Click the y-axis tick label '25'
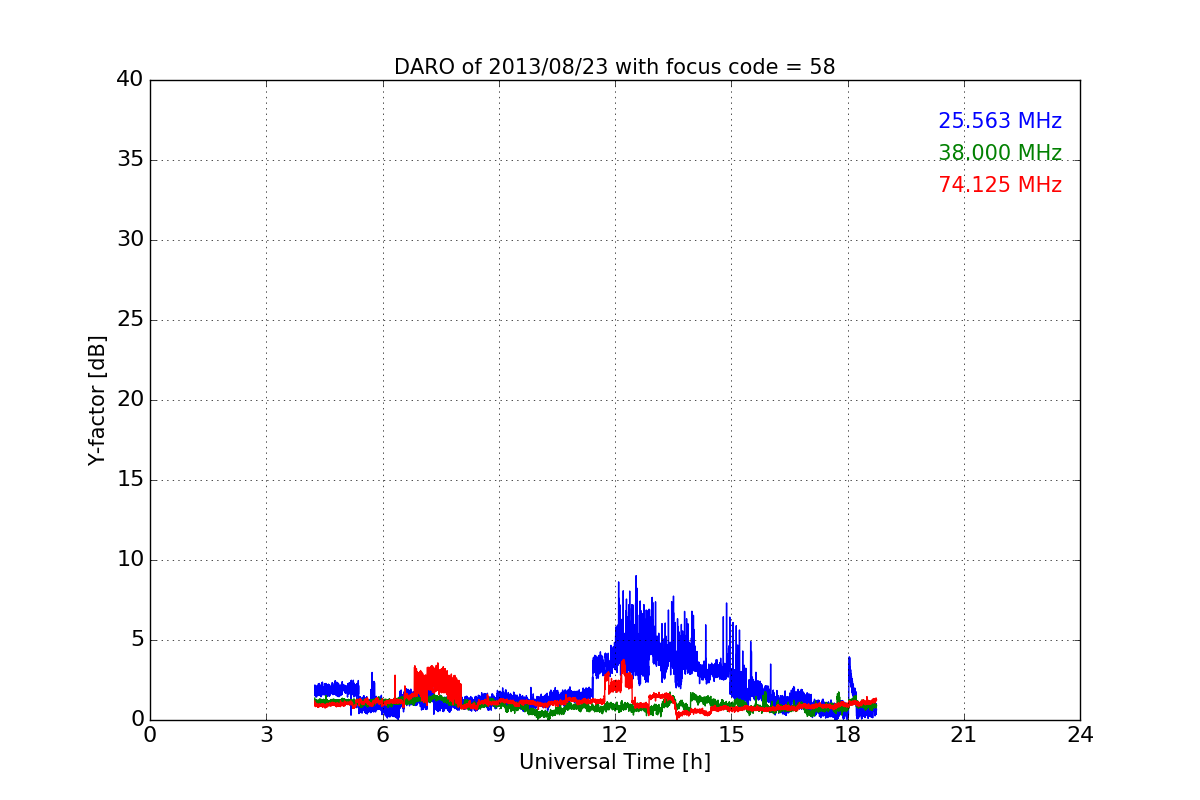Image resolution: width=1200 pixels, height=800 pixels. pyautogui.click(x=130, y=320)
